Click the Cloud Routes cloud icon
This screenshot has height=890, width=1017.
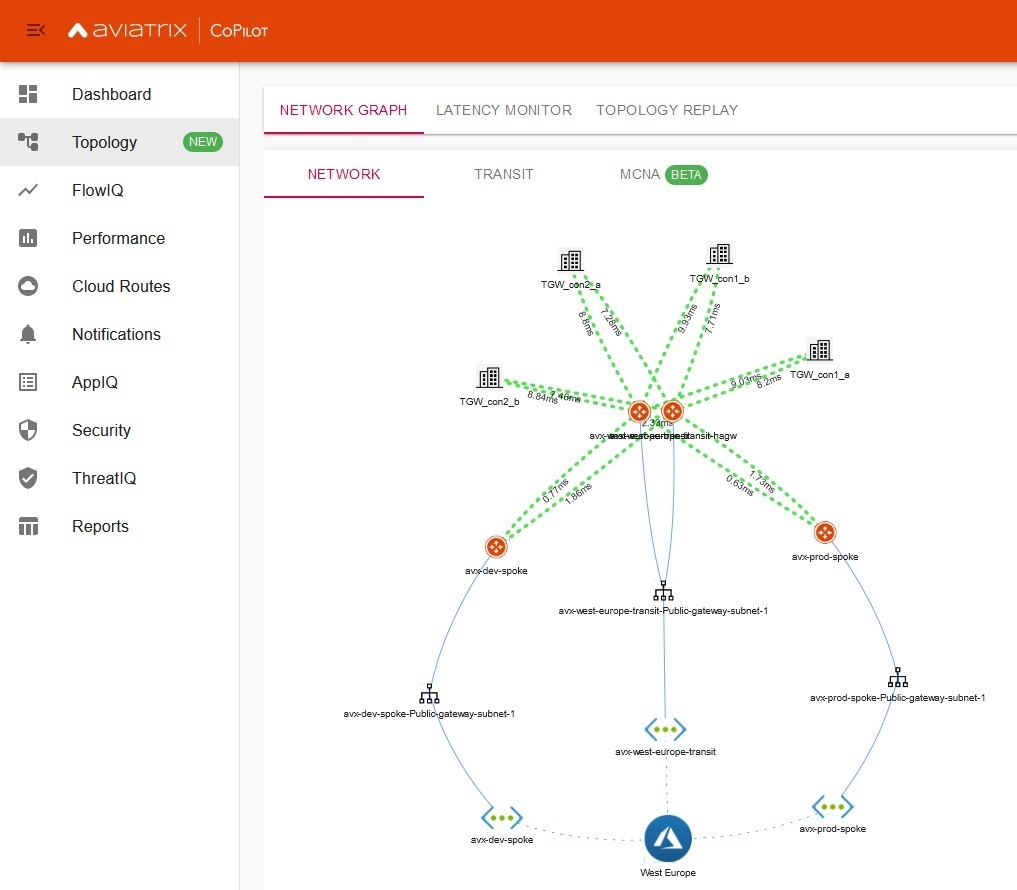(x=28, y=286)
